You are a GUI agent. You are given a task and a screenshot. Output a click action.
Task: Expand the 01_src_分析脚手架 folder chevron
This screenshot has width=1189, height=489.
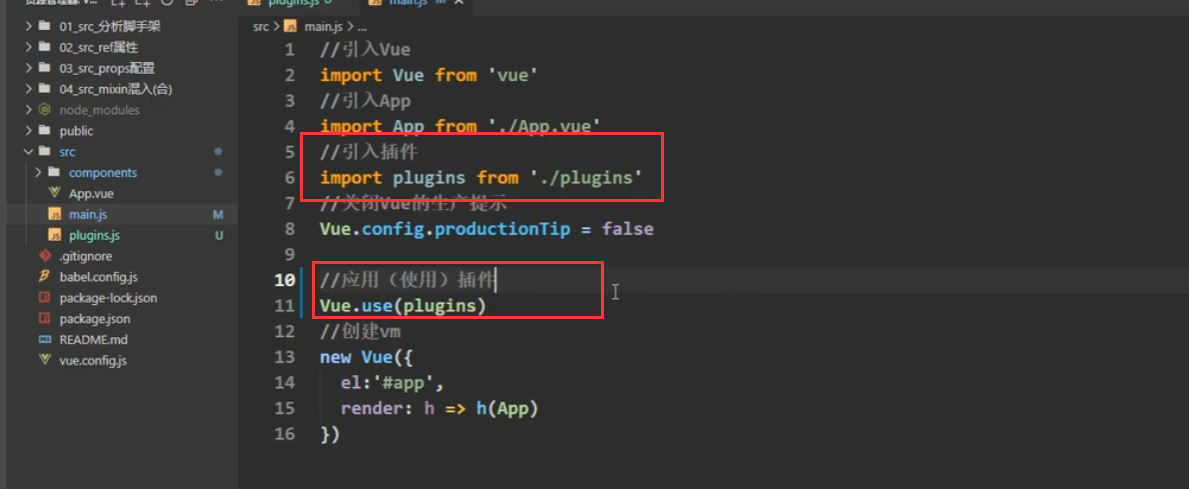point(28,27)
